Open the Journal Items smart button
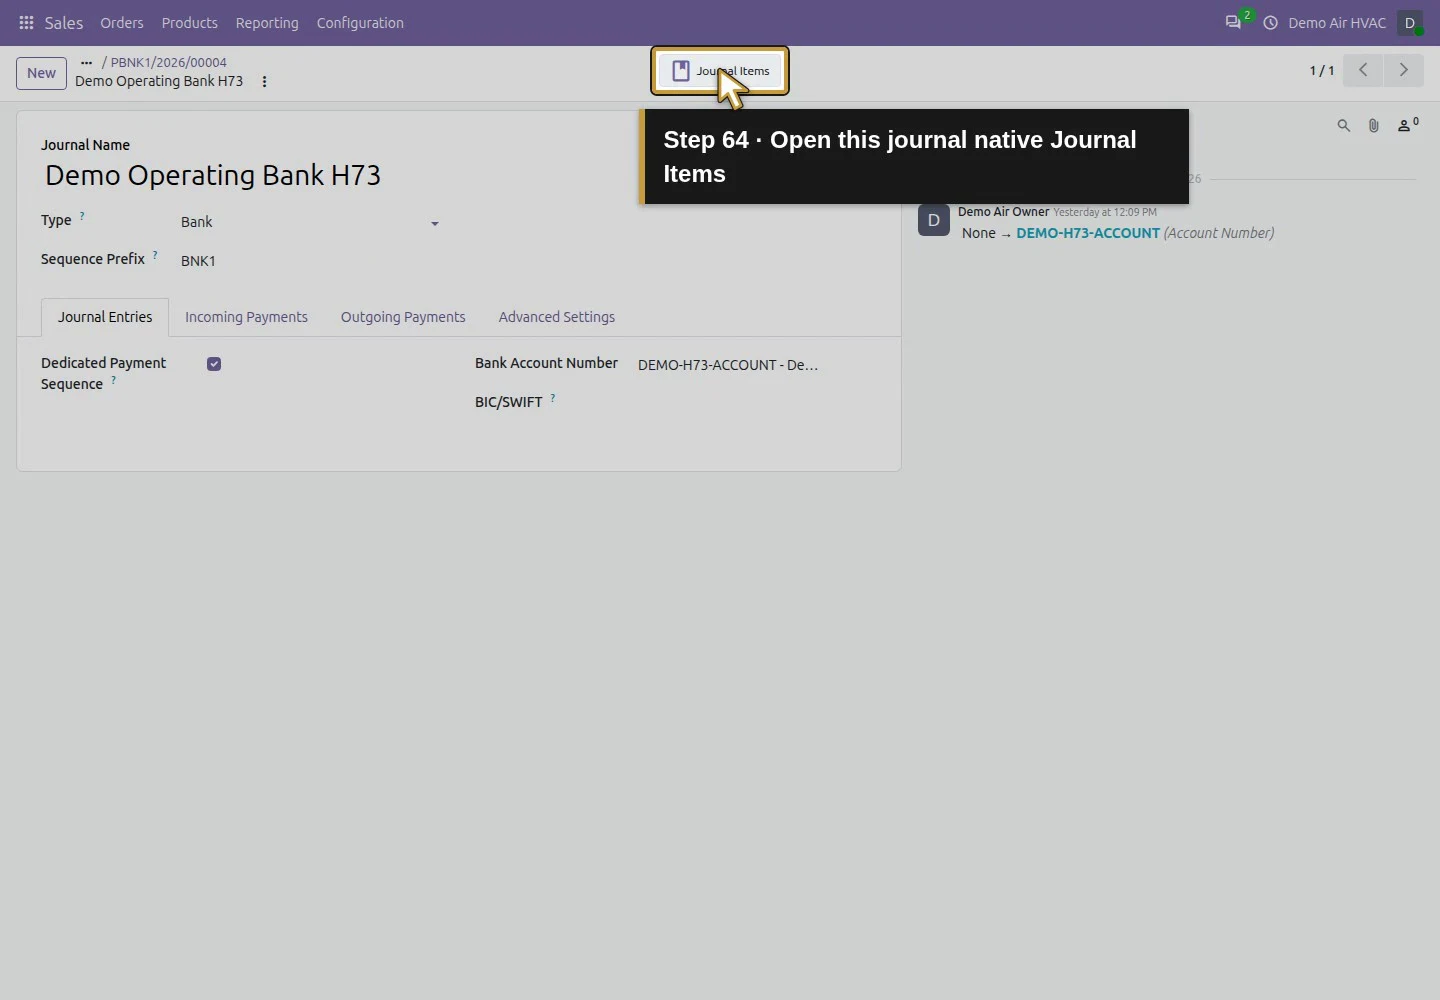The height and width of the screenshot is (1000, 1440). tap(720, 71)
